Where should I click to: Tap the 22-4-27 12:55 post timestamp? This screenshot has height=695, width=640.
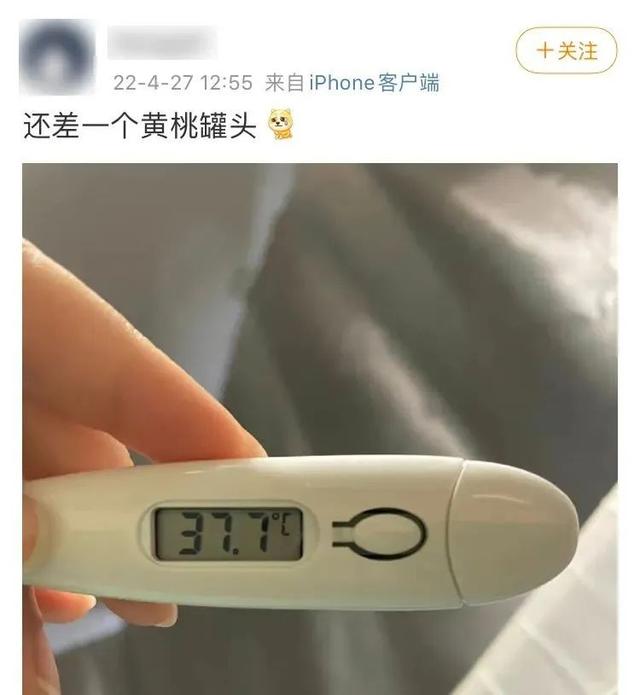pyautogui.click(x=183, y=83)
